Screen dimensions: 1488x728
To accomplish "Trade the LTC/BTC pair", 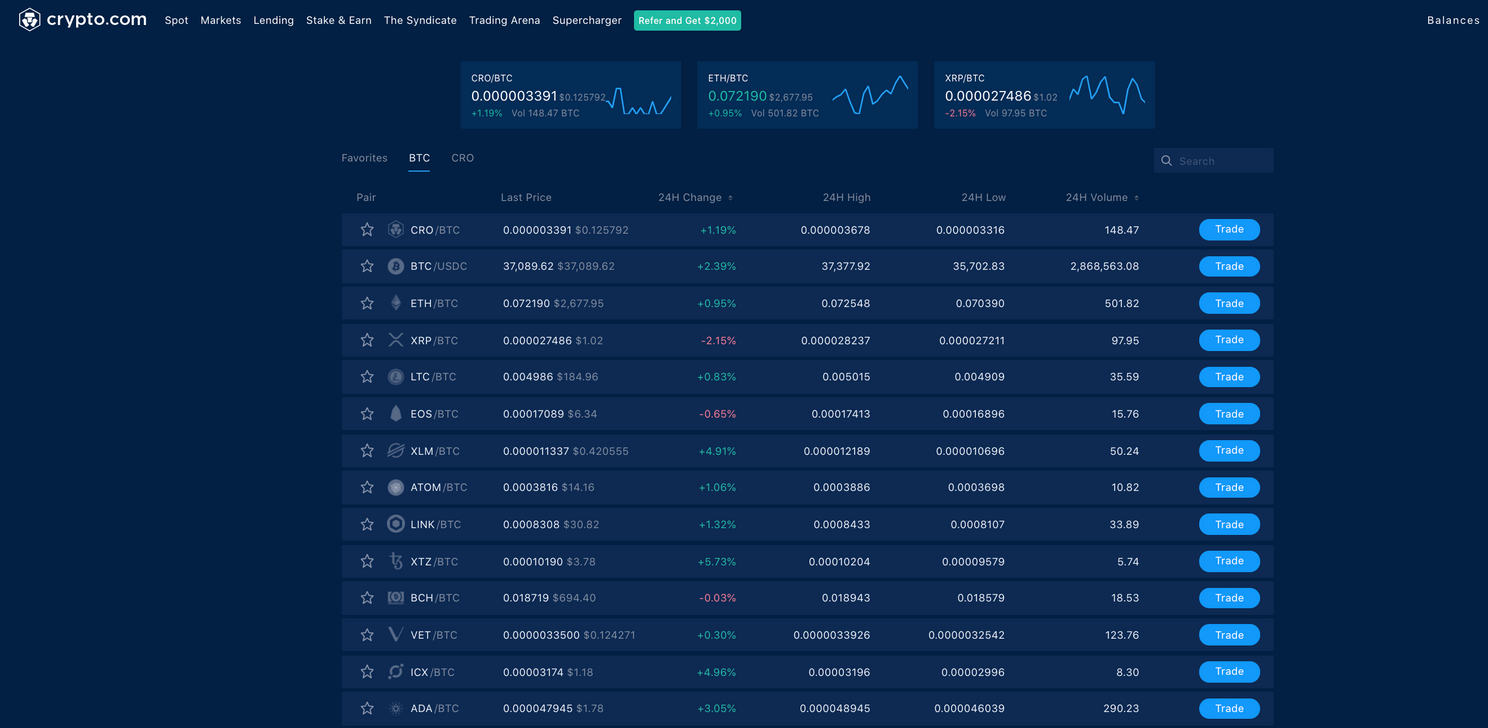I will (1229, 377).
